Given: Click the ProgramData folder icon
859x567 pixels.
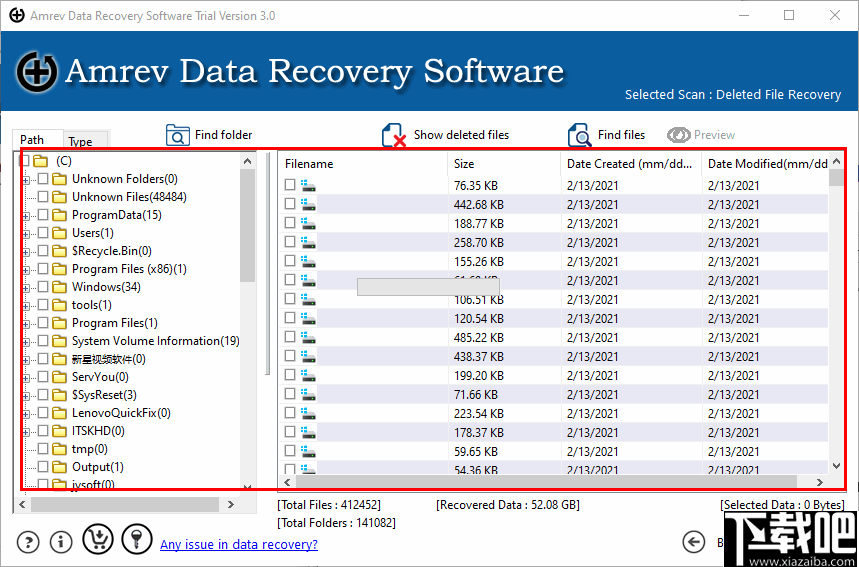Looking at the screenshot, I should pyautogui.click(x=59, y=215).
